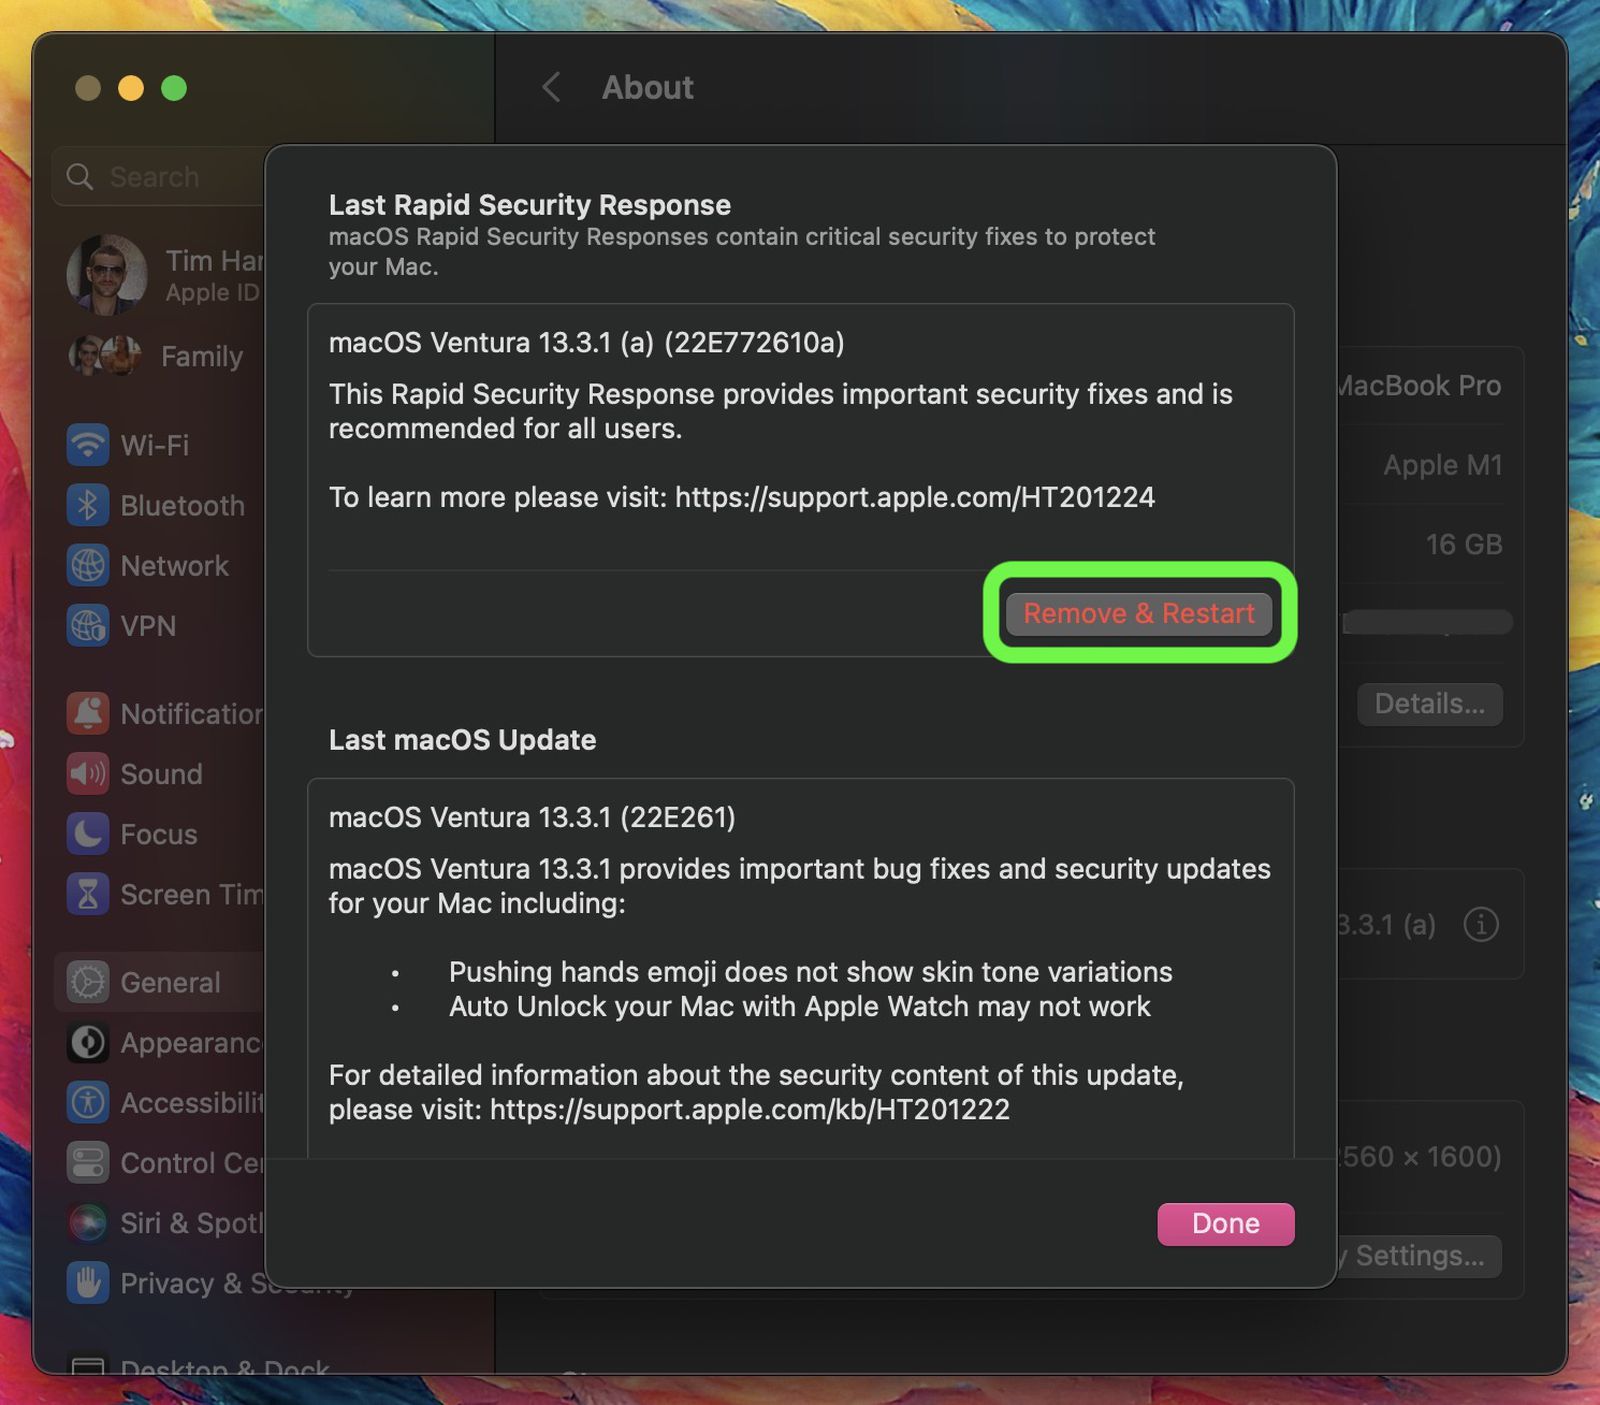1600x1405 pixels.
Task: Click the Remove & Restart button
Action: (1138, 613)
